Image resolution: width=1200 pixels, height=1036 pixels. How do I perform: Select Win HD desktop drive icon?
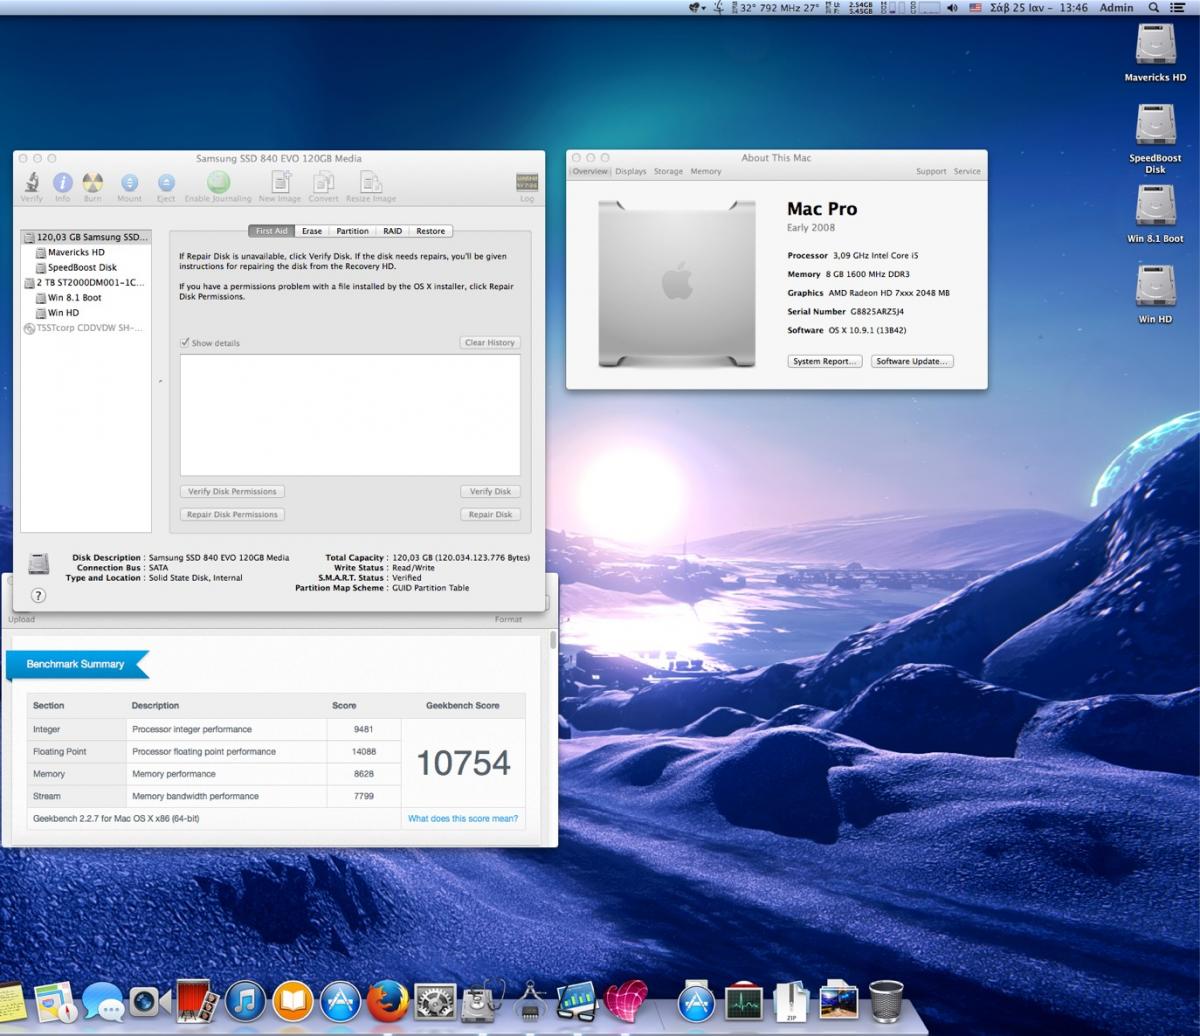click(x=1155, y=287)
